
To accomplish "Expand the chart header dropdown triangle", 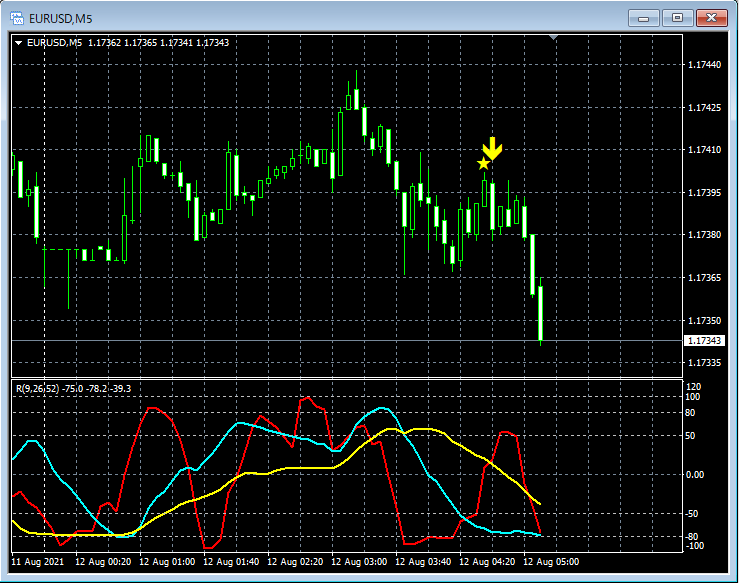I will (x=18, y=43).
